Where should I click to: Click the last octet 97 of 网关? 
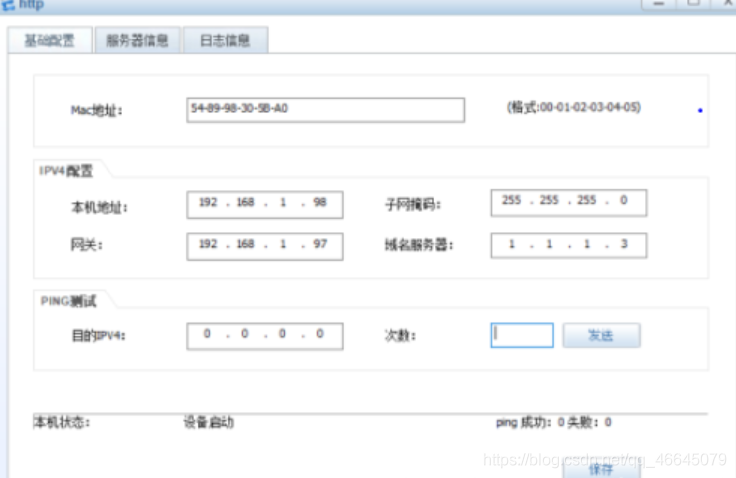[320, 244]
